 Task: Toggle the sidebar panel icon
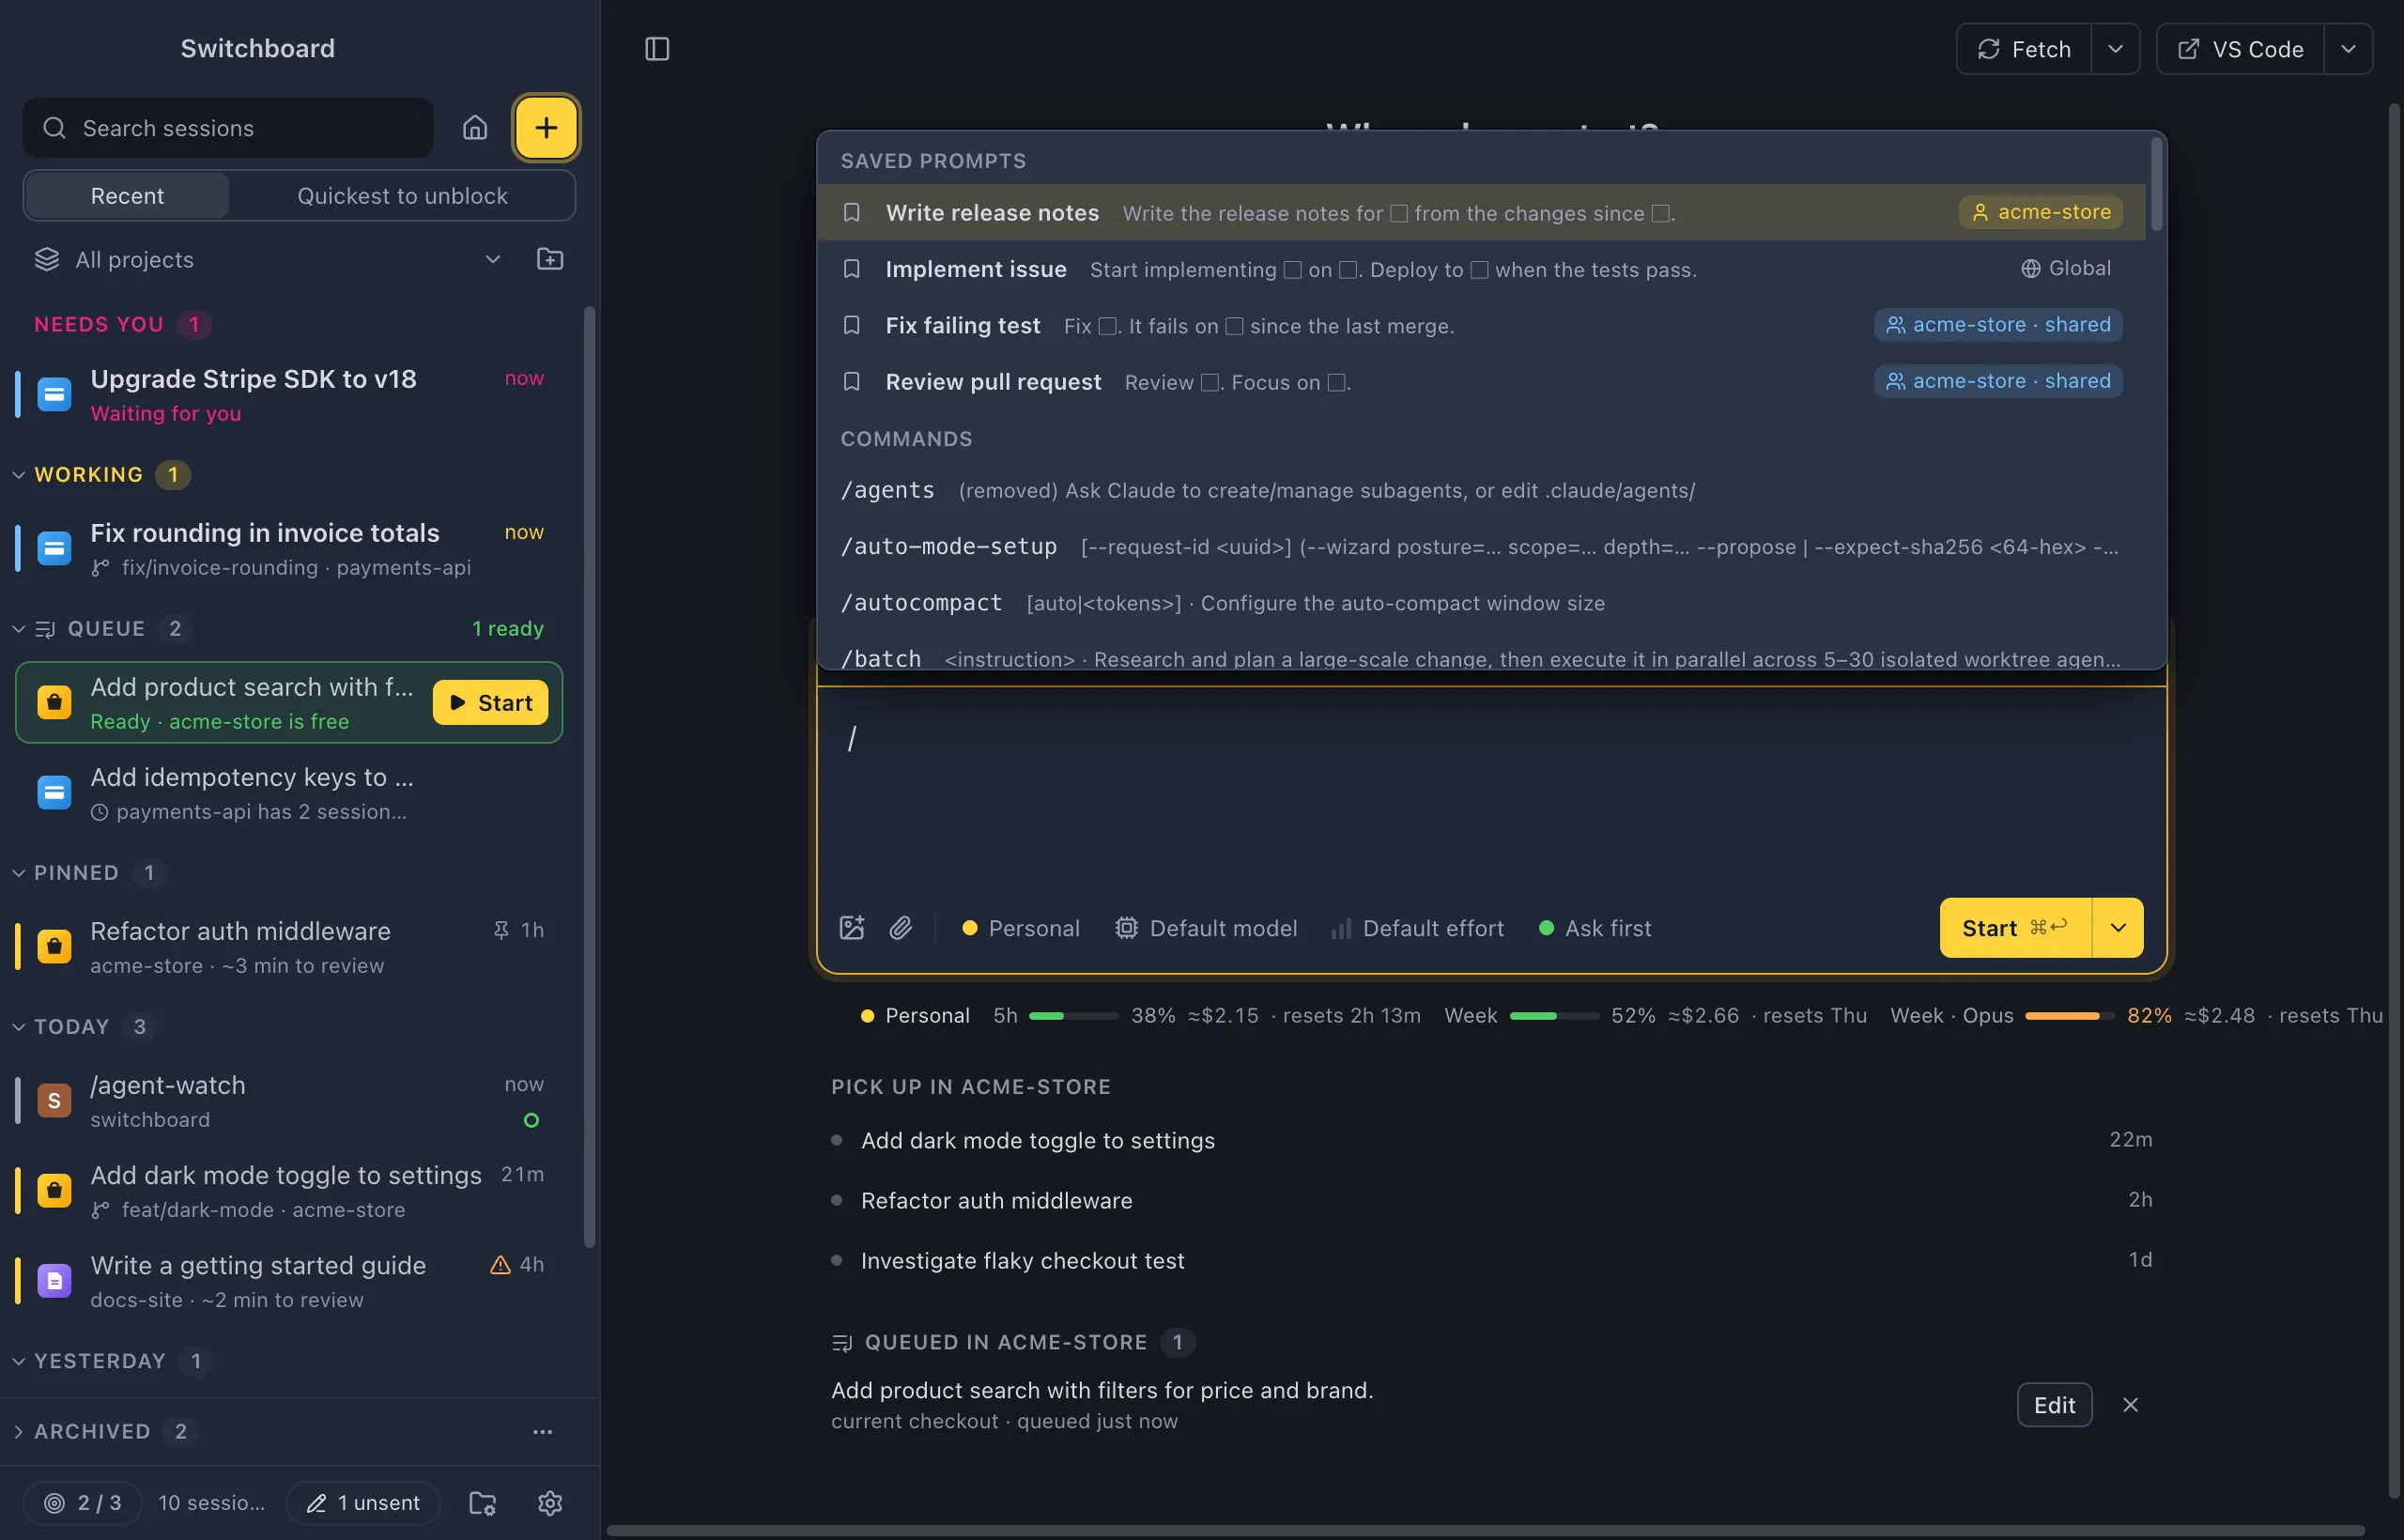657,49
